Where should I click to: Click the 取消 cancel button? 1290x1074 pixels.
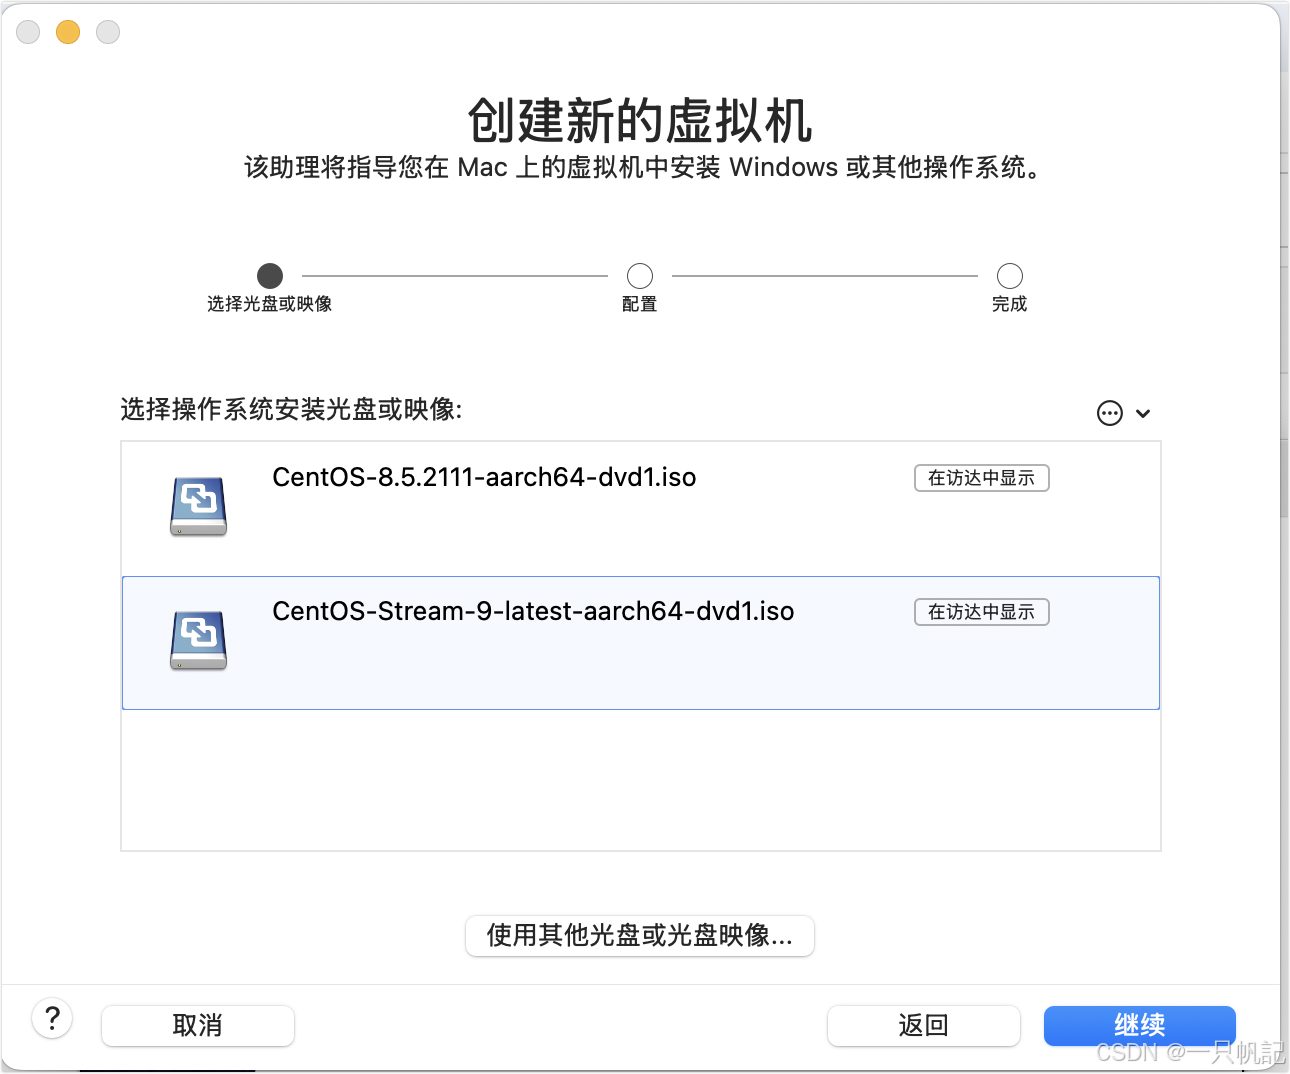(198, 1025)
